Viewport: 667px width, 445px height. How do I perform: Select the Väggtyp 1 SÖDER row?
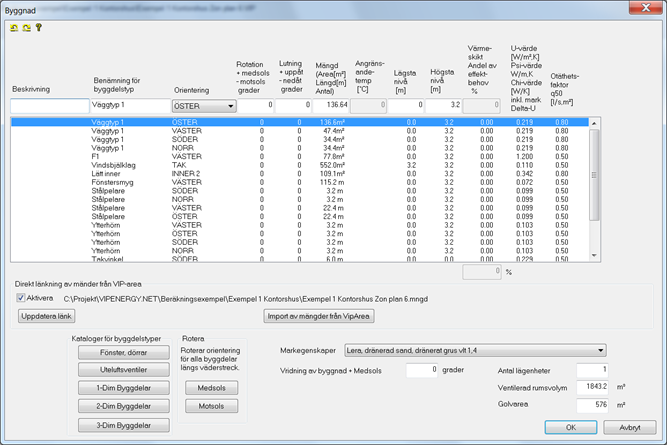click(x=300, y=140)
